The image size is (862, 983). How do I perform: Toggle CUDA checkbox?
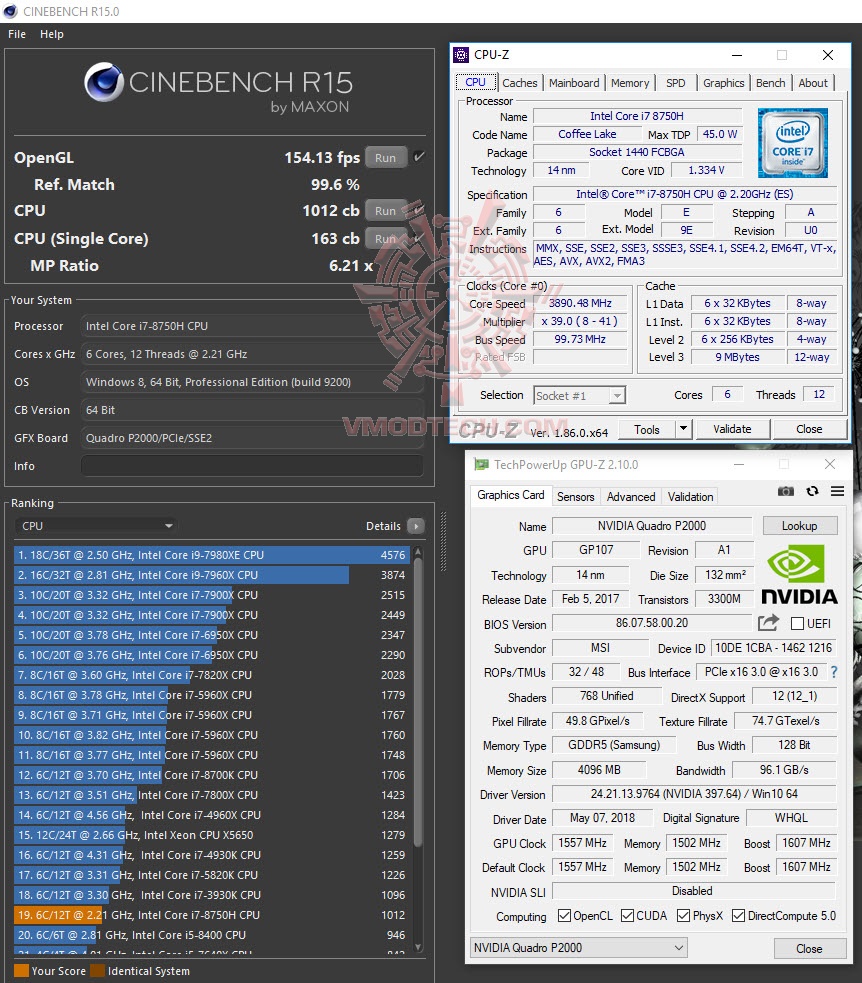628,916
